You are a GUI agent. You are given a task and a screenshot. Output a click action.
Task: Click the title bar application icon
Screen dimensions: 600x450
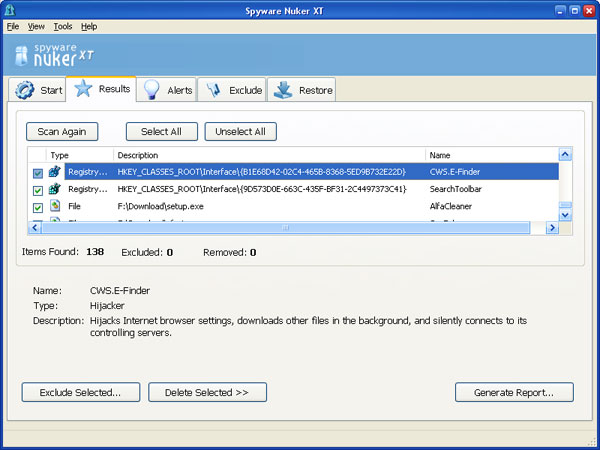pos(10,10)
